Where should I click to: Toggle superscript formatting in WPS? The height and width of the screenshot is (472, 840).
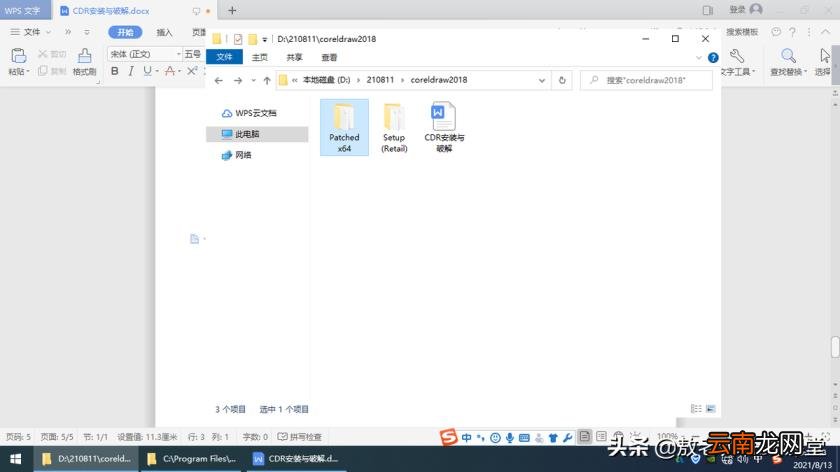pos(192,71)
